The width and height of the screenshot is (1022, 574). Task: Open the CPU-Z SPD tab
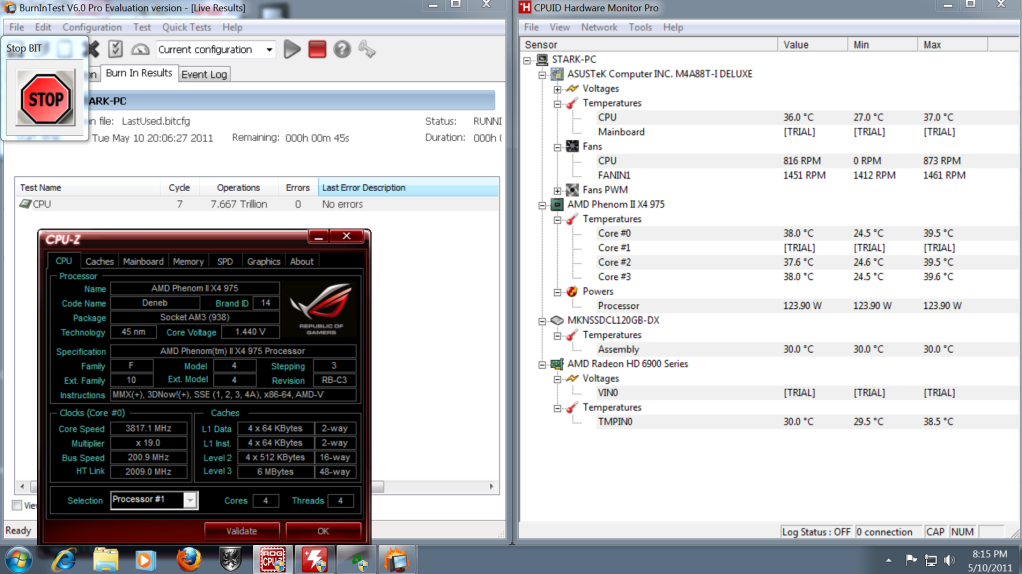pyautogui.click(x=225, y=261)
